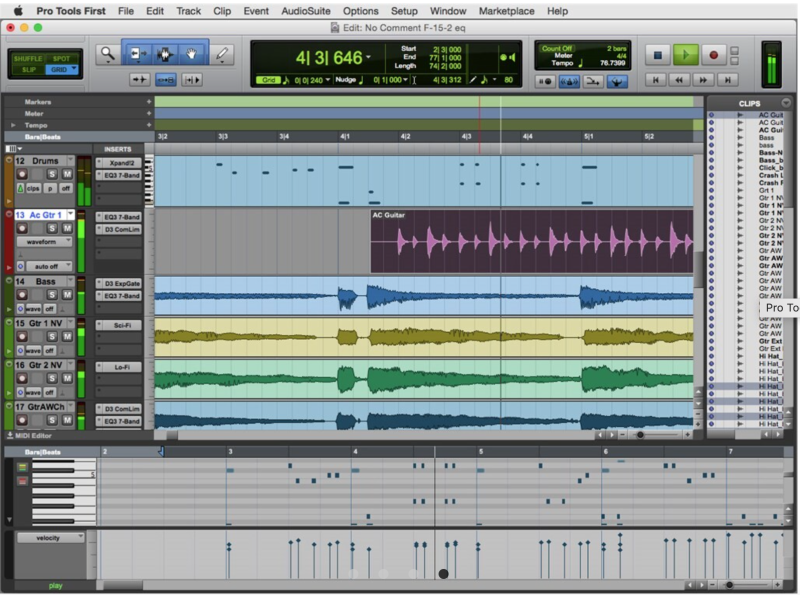The width and height of the screenshot is (800, 595).
Task: Go to End transport button
Action: coord(728,80)
